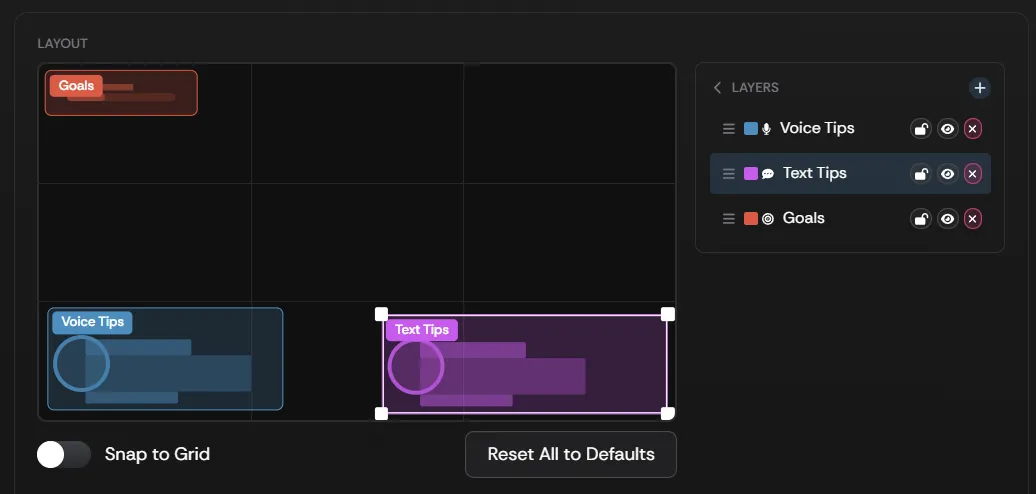The image size is (1036, 494).
Task: Lock the Voice Tips layer
Action: tap(921, 129)
